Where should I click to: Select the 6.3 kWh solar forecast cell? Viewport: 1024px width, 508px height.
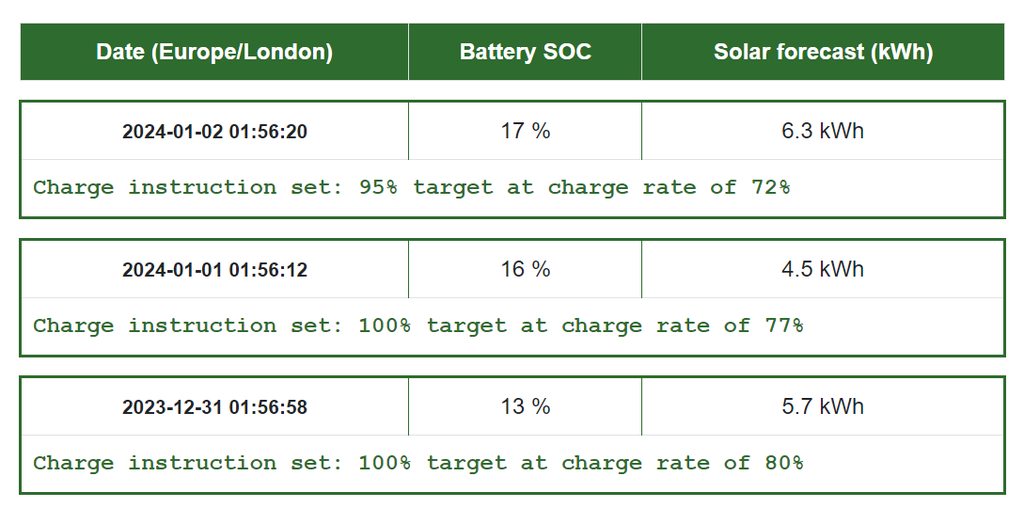pyautogui.click(x=823, y=131)
